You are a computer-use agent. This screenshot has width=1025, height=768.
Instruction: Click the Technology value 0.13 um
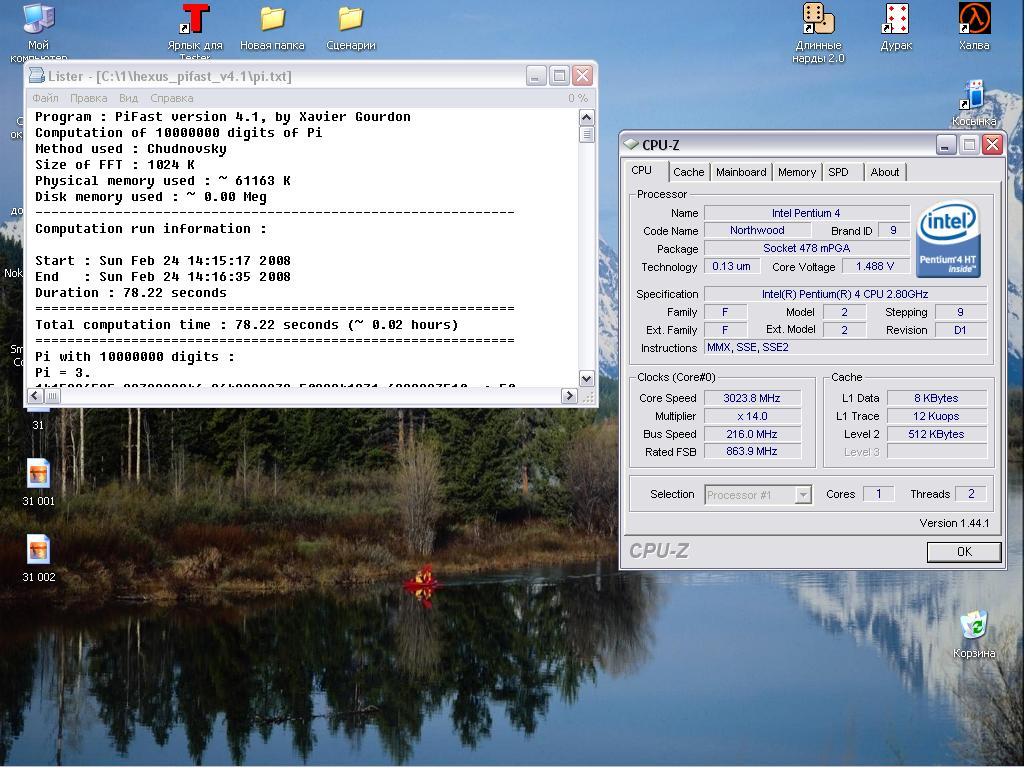coord(731,267)
